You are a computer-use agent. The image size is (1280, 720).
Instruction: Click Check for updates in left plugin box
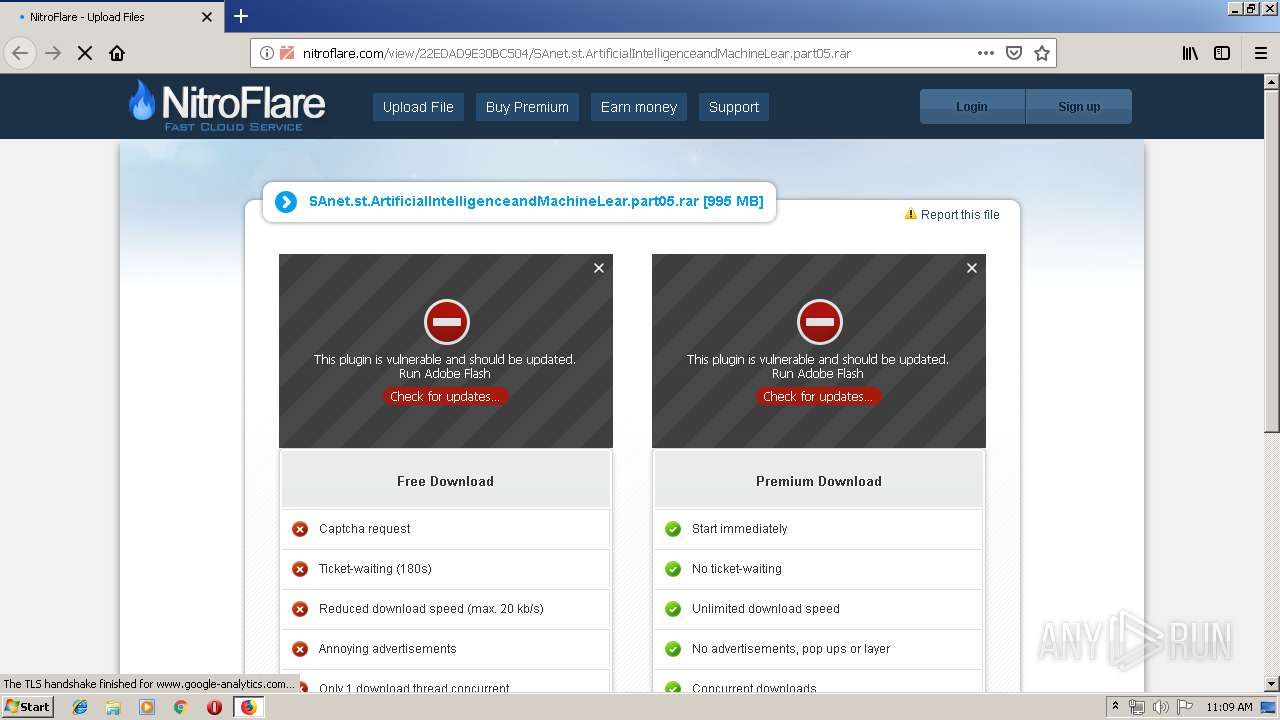[x=445, y=397]
